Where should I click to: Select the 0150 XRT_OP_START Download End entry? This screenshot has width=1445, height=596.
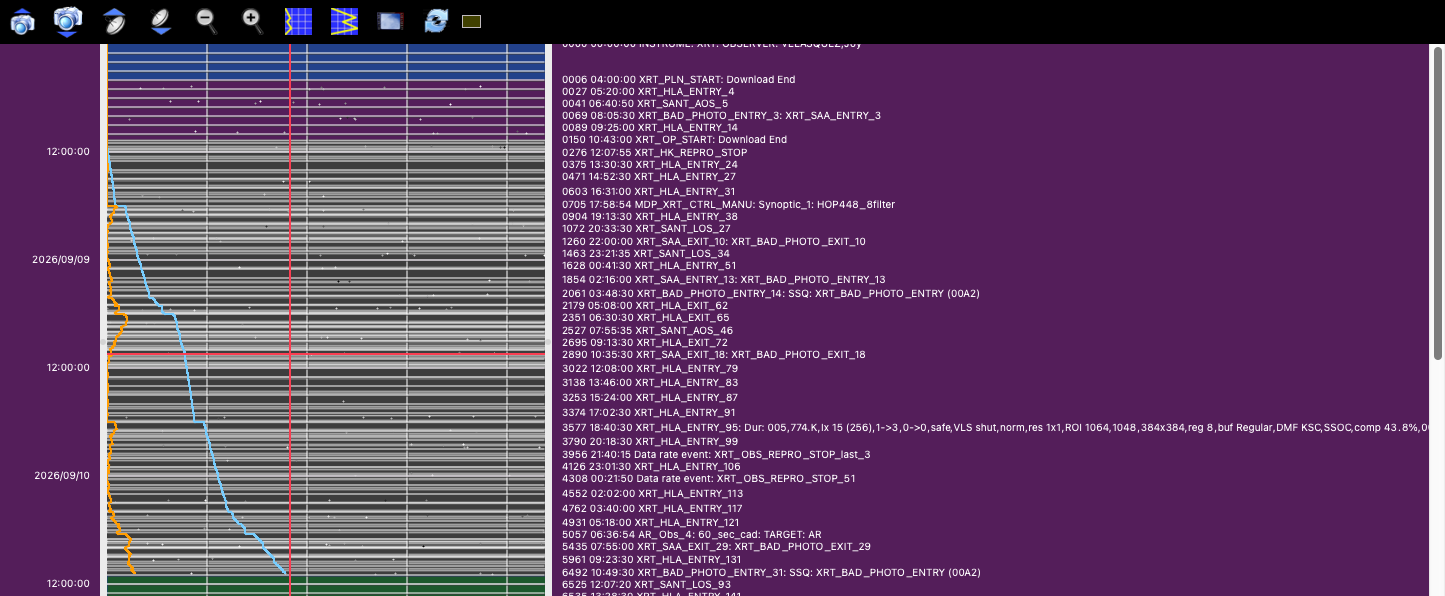coord(675,140)
